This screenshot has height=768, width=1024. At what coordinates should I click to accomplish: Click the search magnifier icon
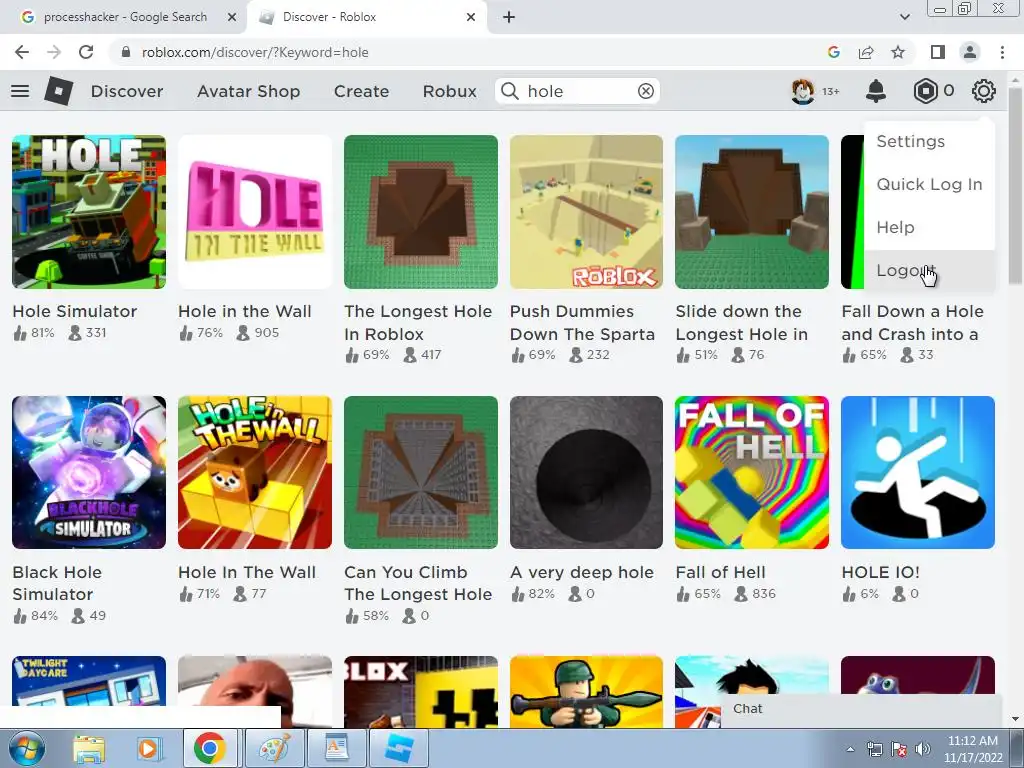coord(509,91)
